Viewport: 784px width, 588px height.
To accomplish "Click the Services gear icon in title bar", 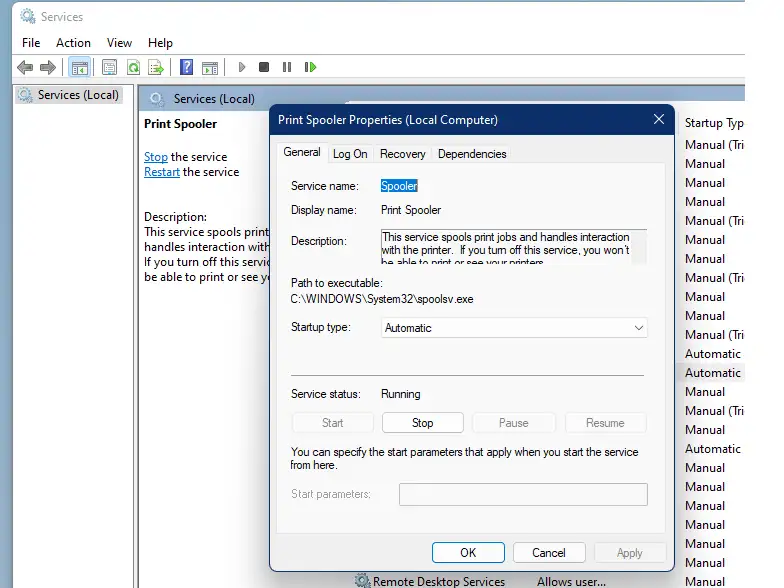I will [x=28, y=16].
